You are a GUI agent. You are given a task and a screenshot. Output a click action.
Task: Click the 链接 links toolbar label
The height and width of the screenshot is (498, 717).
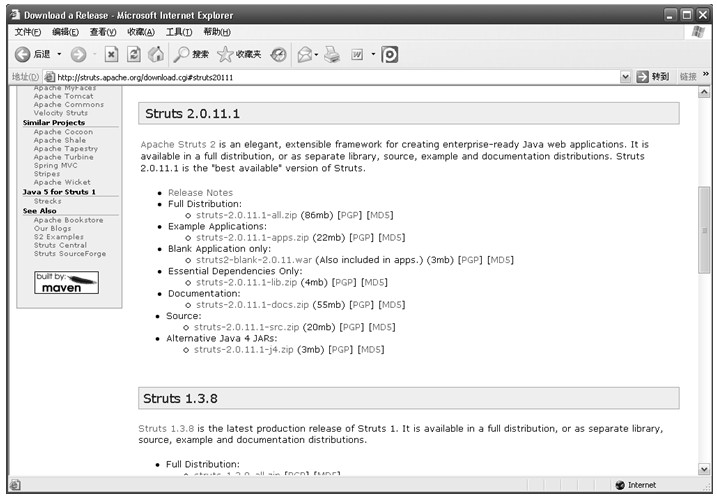tap(688, 76)
